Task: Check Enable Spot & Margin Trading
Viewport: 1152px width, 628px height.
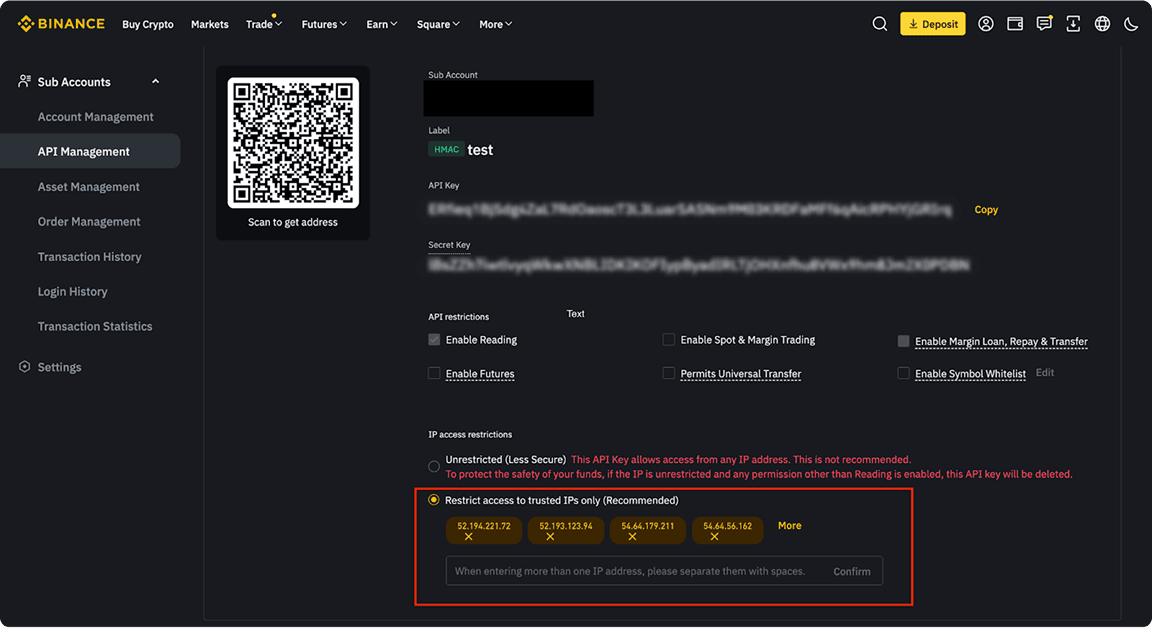Action: (x=669, y=339)
